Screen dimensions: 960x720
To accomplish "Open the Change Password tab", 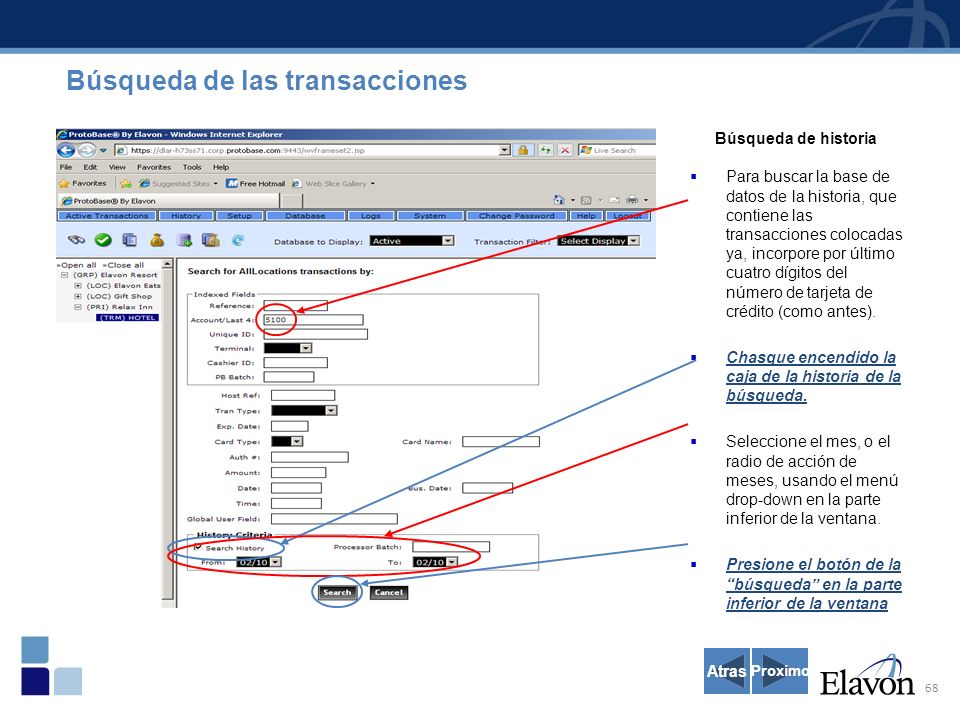I will point(516,216).
